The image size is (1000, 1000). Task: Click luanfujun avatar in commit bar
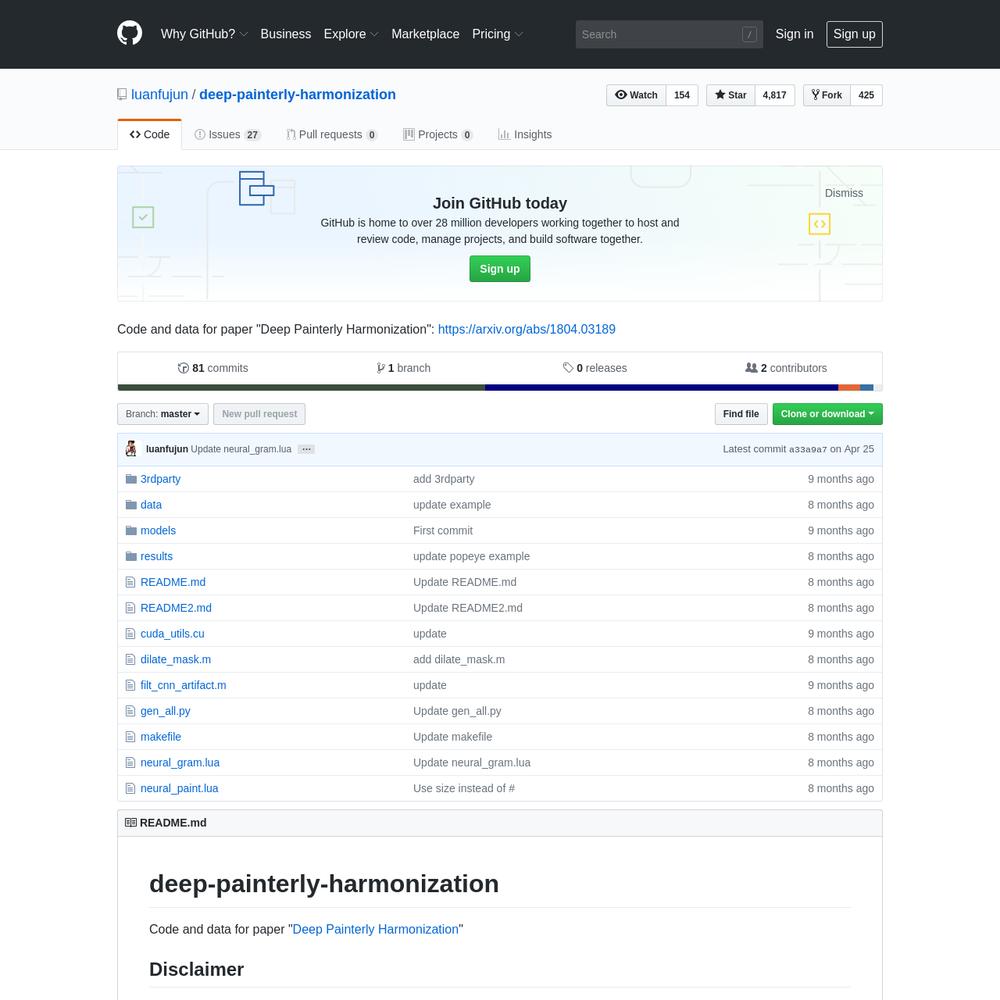131,449
